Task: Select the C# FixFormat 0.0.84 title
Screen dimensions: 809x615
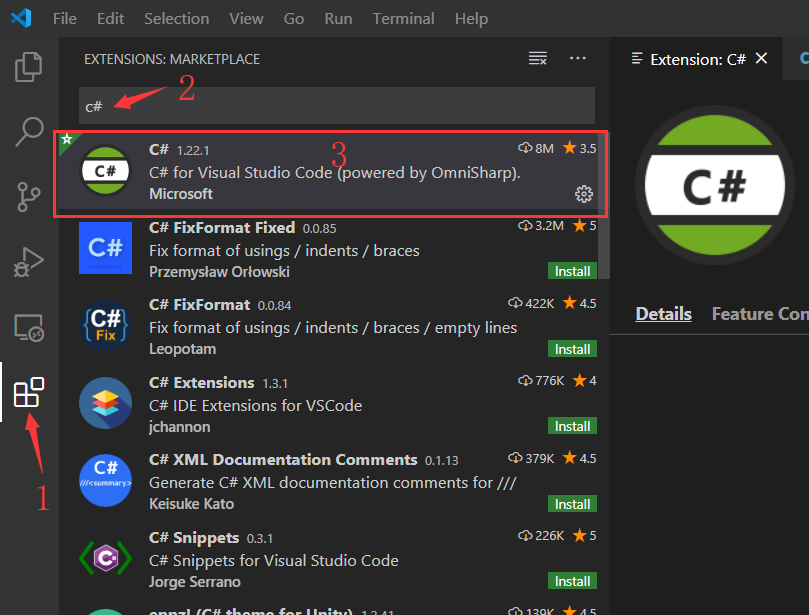Action: 199,305
